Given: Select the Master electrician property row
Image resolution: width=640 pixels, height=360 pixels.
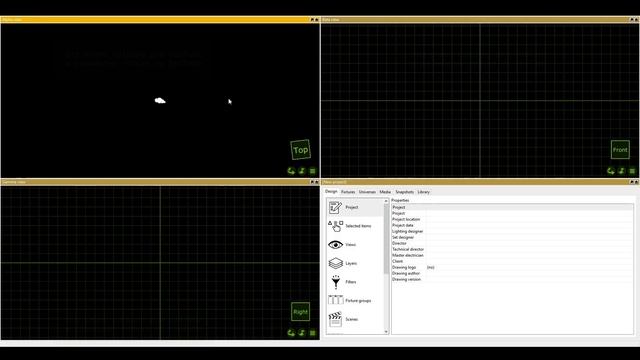Looking at the screenshot, I should tap(512, 255).
